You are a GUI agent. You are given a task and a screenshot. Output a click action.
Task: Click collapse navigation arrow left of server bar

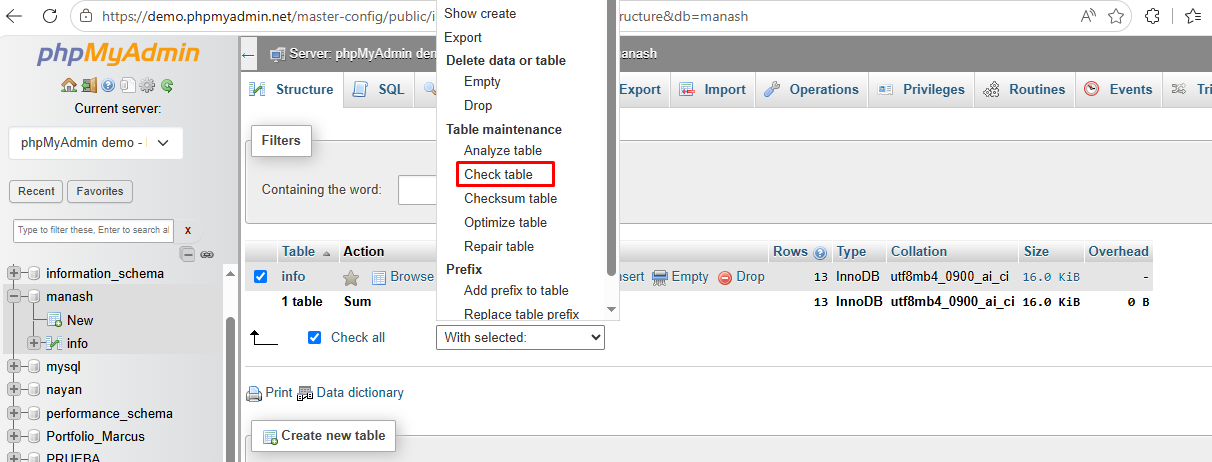[x=249, y=54]
